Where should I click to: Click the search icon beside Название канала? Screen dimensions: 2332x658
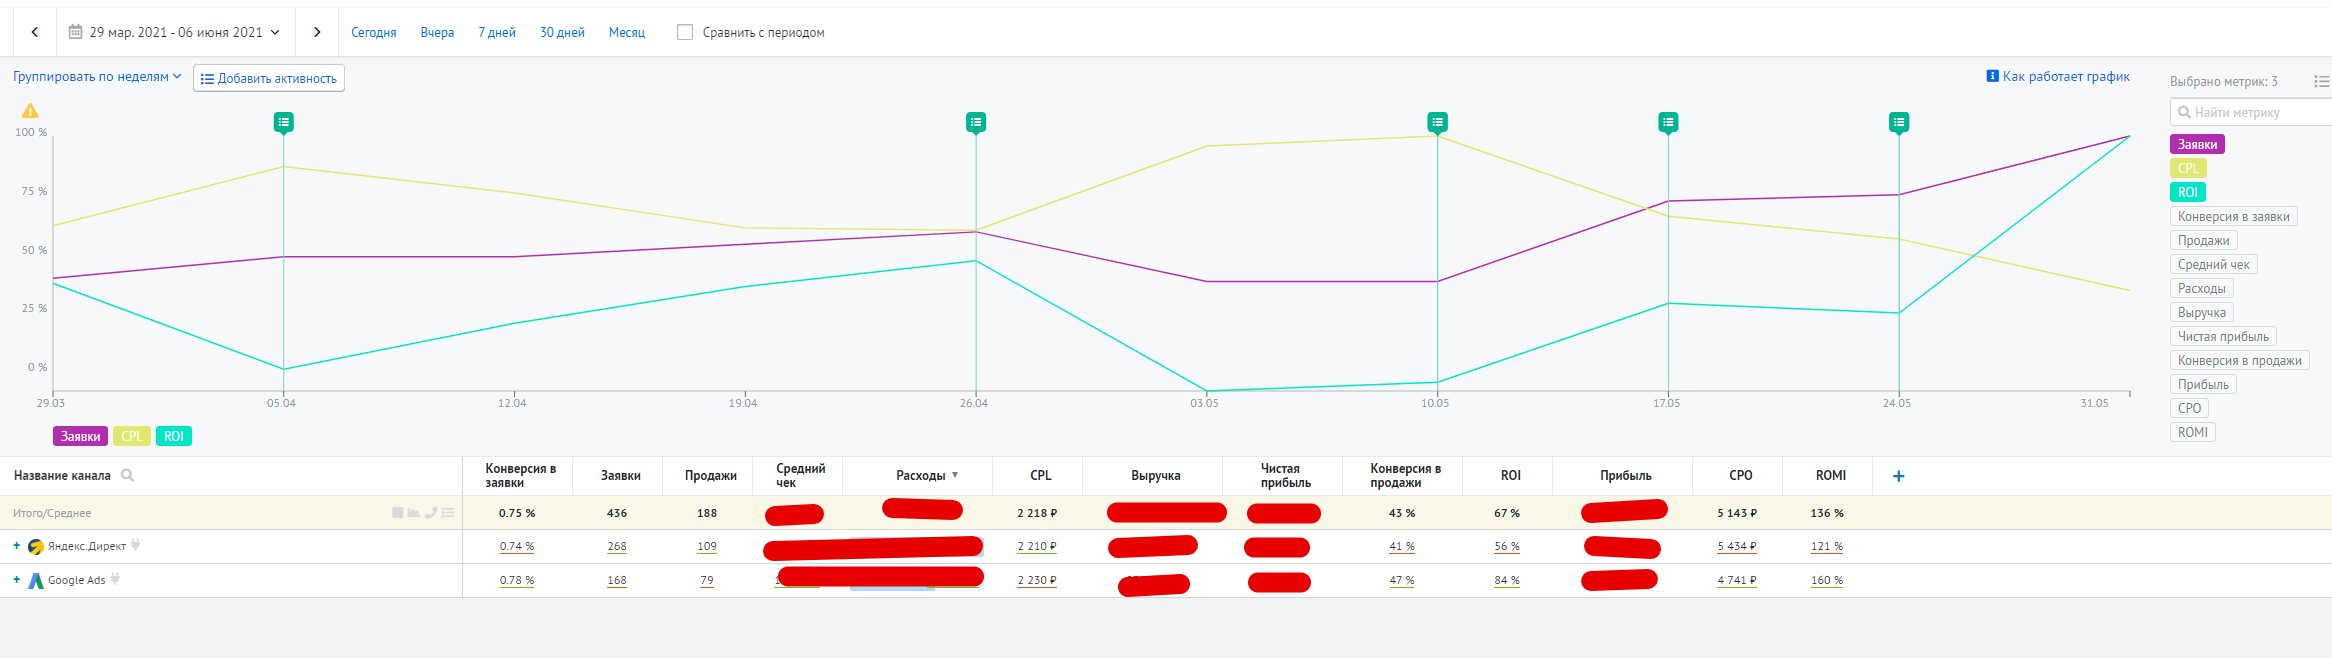pos(128,475)
